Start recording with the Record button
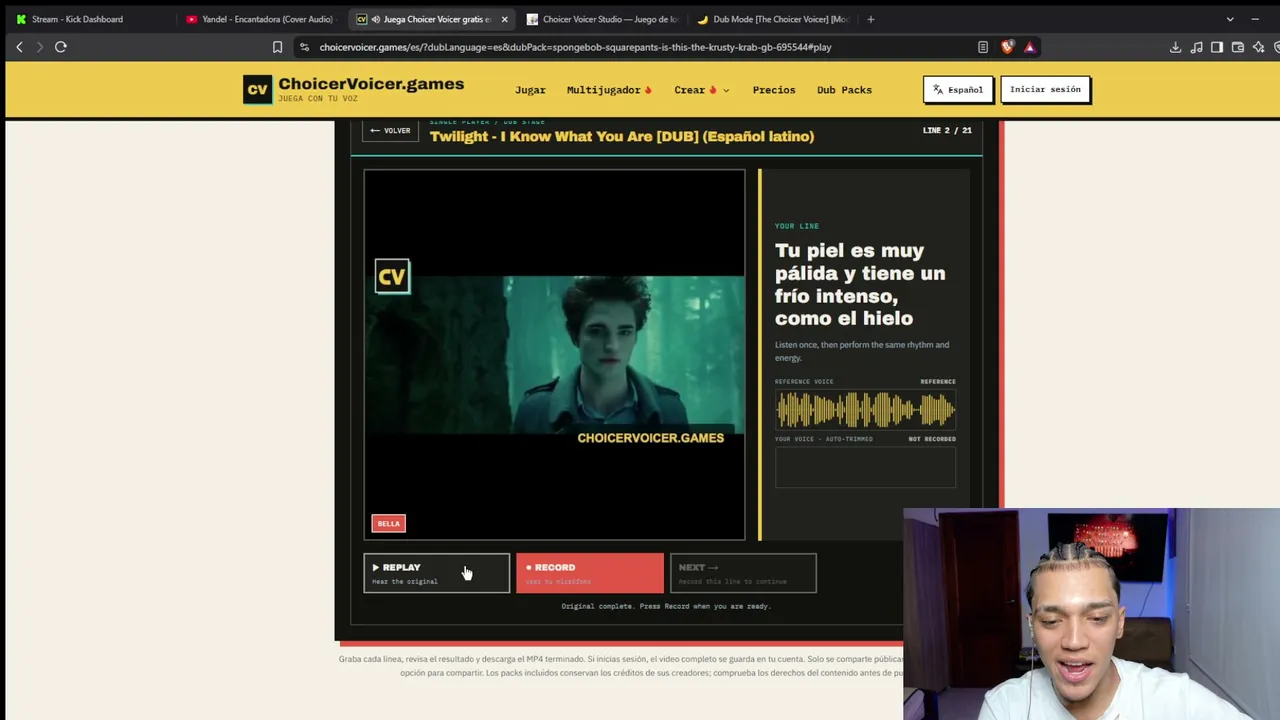This screenshot has width=1280, height=720. tap(590, 573)
